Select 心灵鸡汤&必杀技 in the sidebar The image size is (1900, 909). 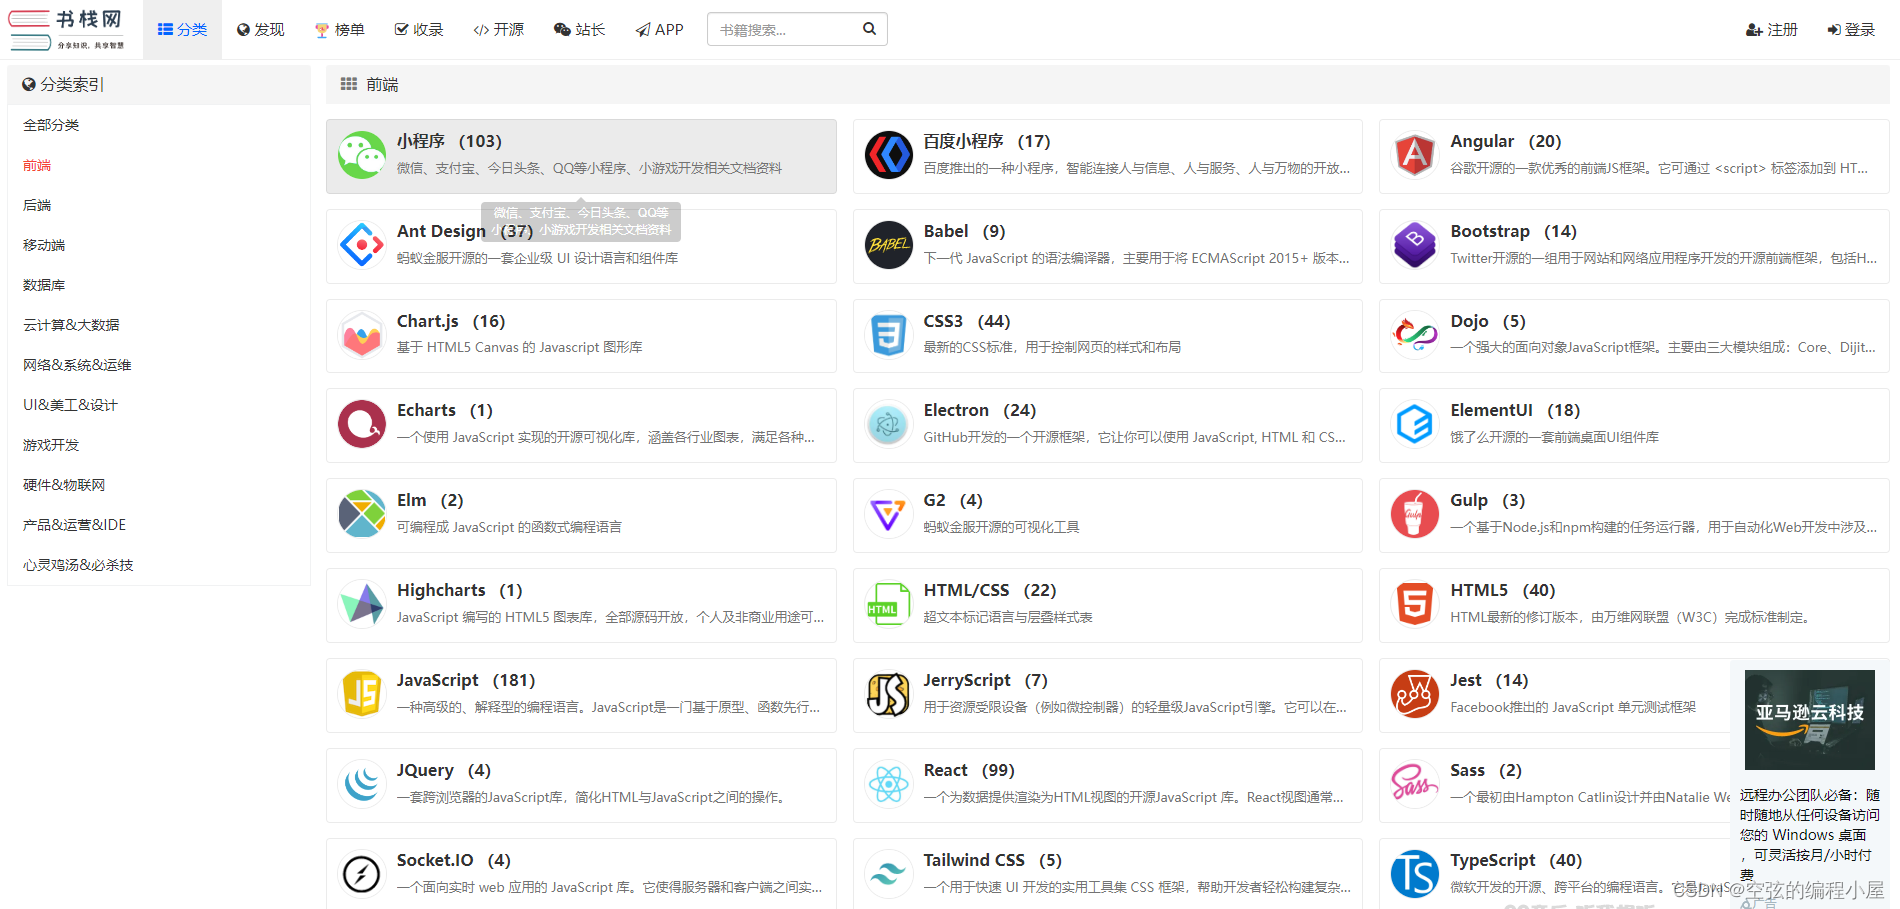78,565
